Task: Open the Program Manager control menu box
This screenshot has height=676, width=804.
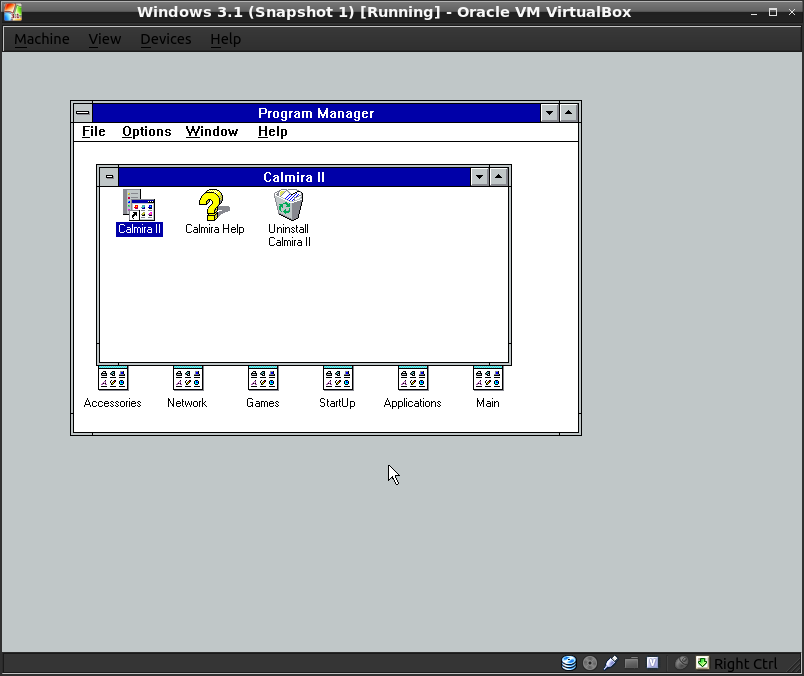Action: (83, 113)
